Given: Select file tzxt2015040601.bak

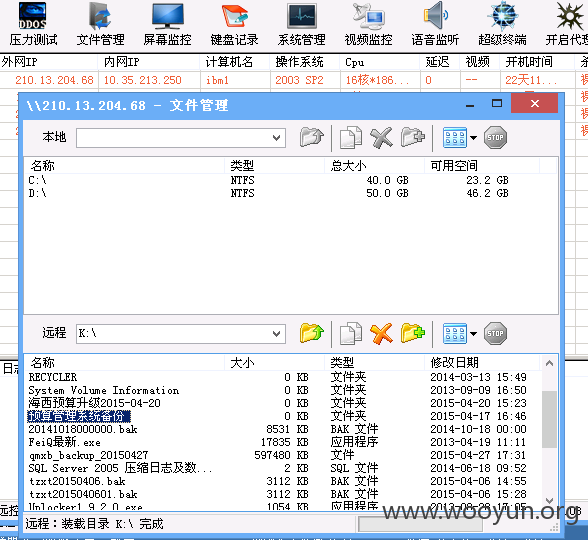Looking at the screenshot, I should point(83,494).
